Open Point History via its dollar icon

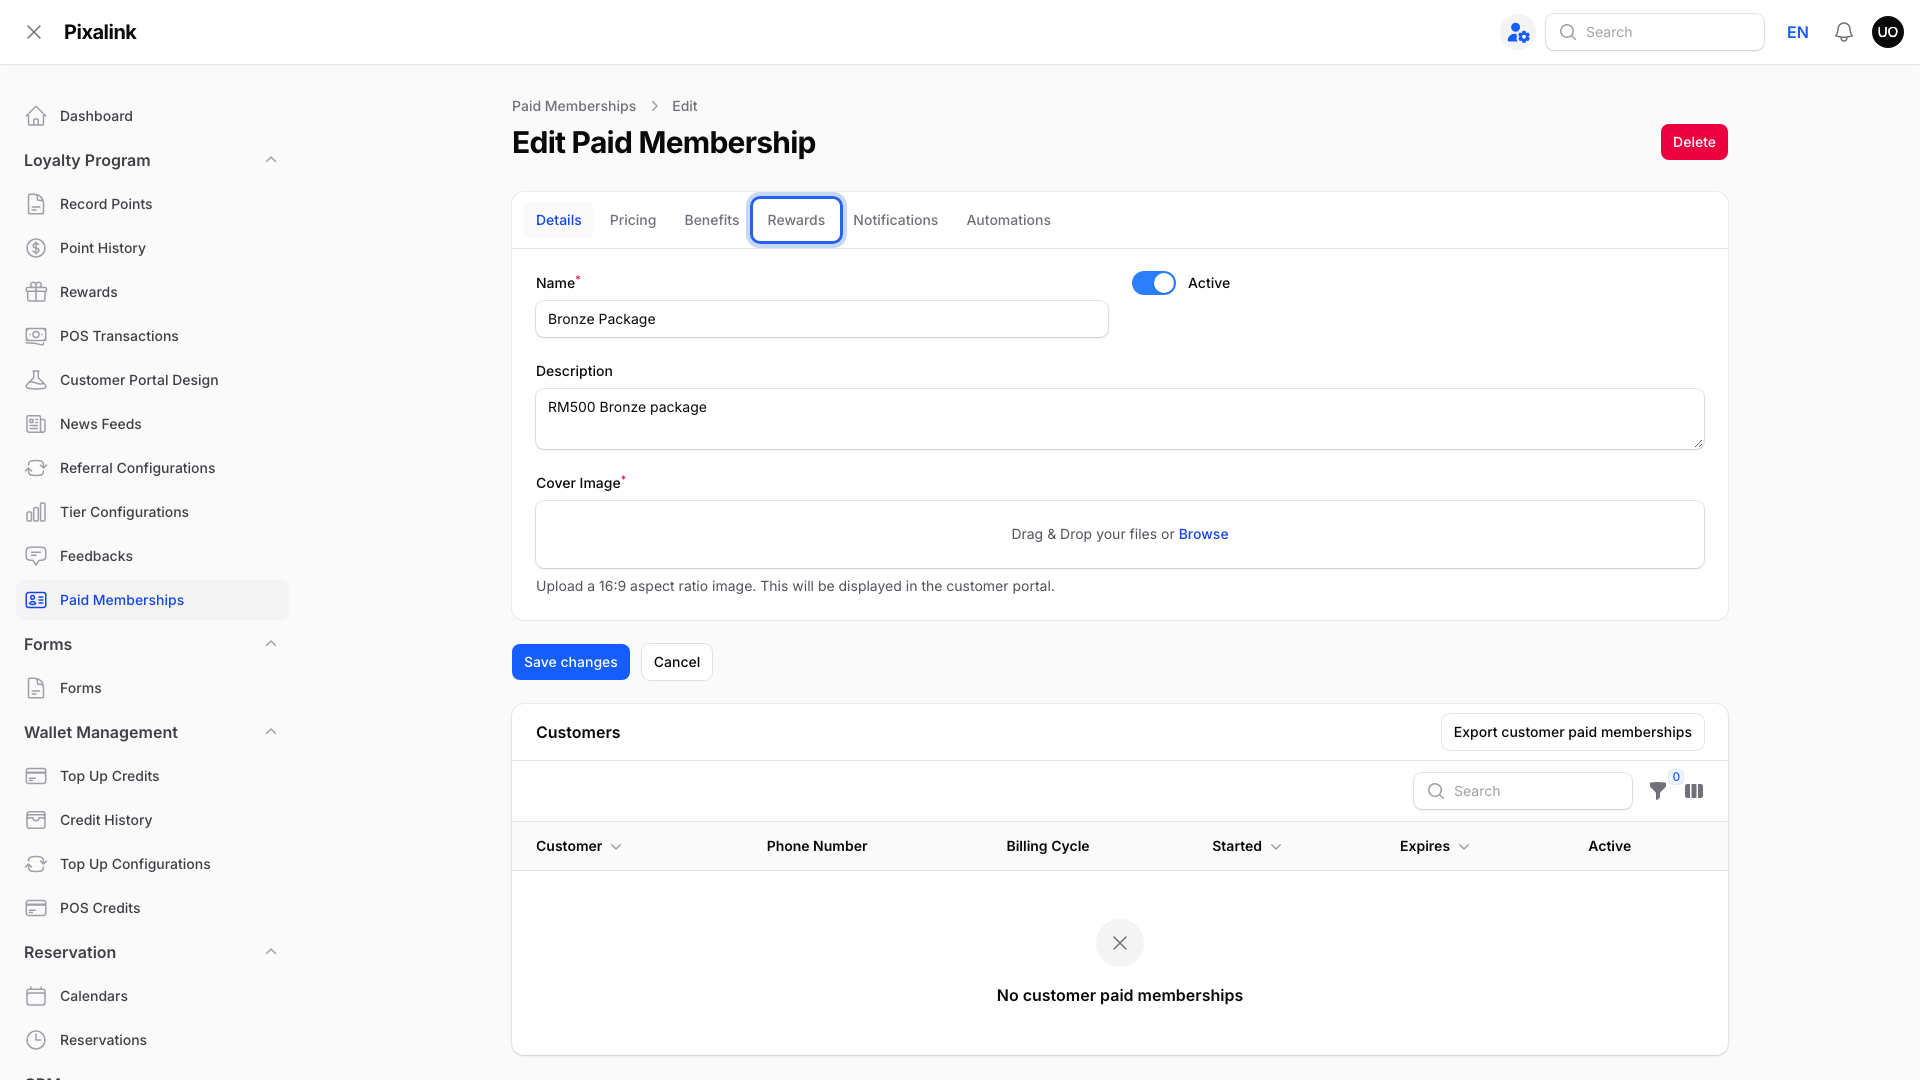click(x=36, y=248)
